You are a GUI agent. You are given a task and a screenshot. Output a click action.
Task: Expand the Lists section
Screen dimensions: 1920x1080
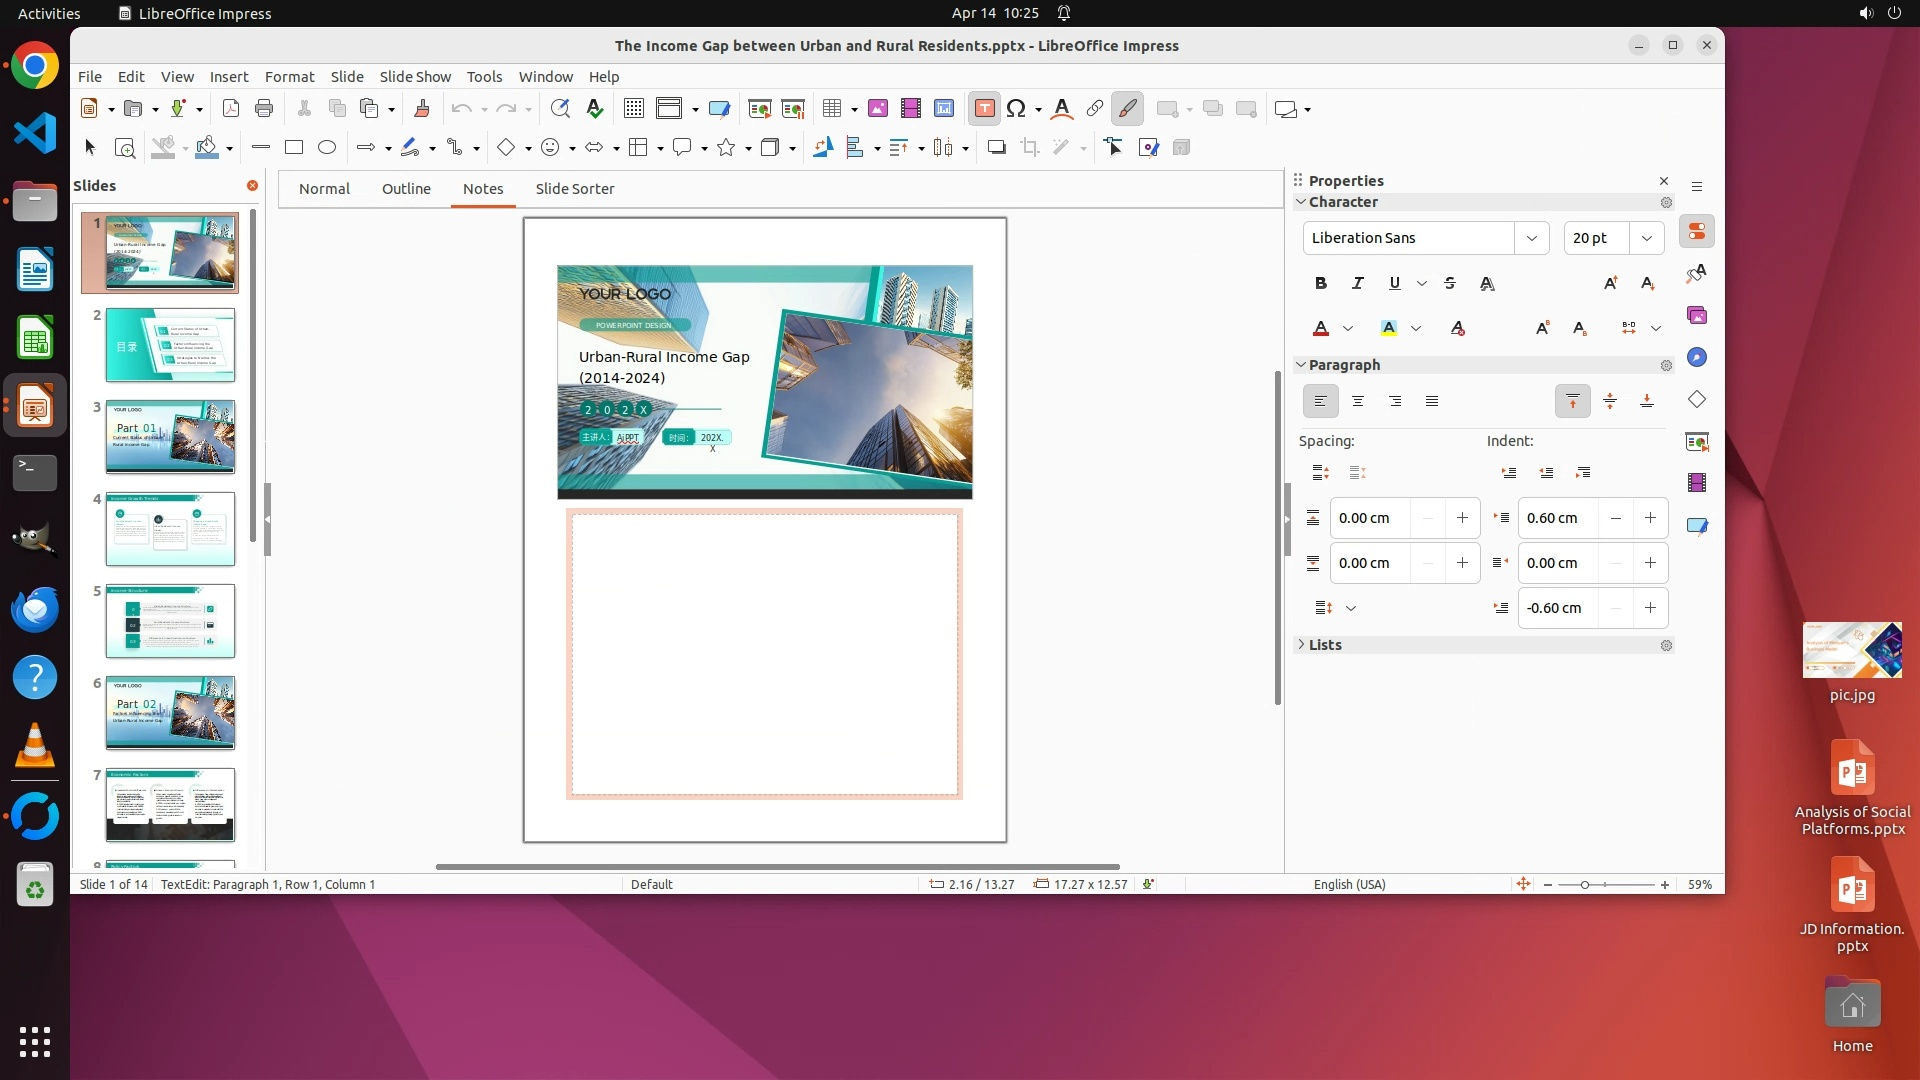click(1325, 645)
